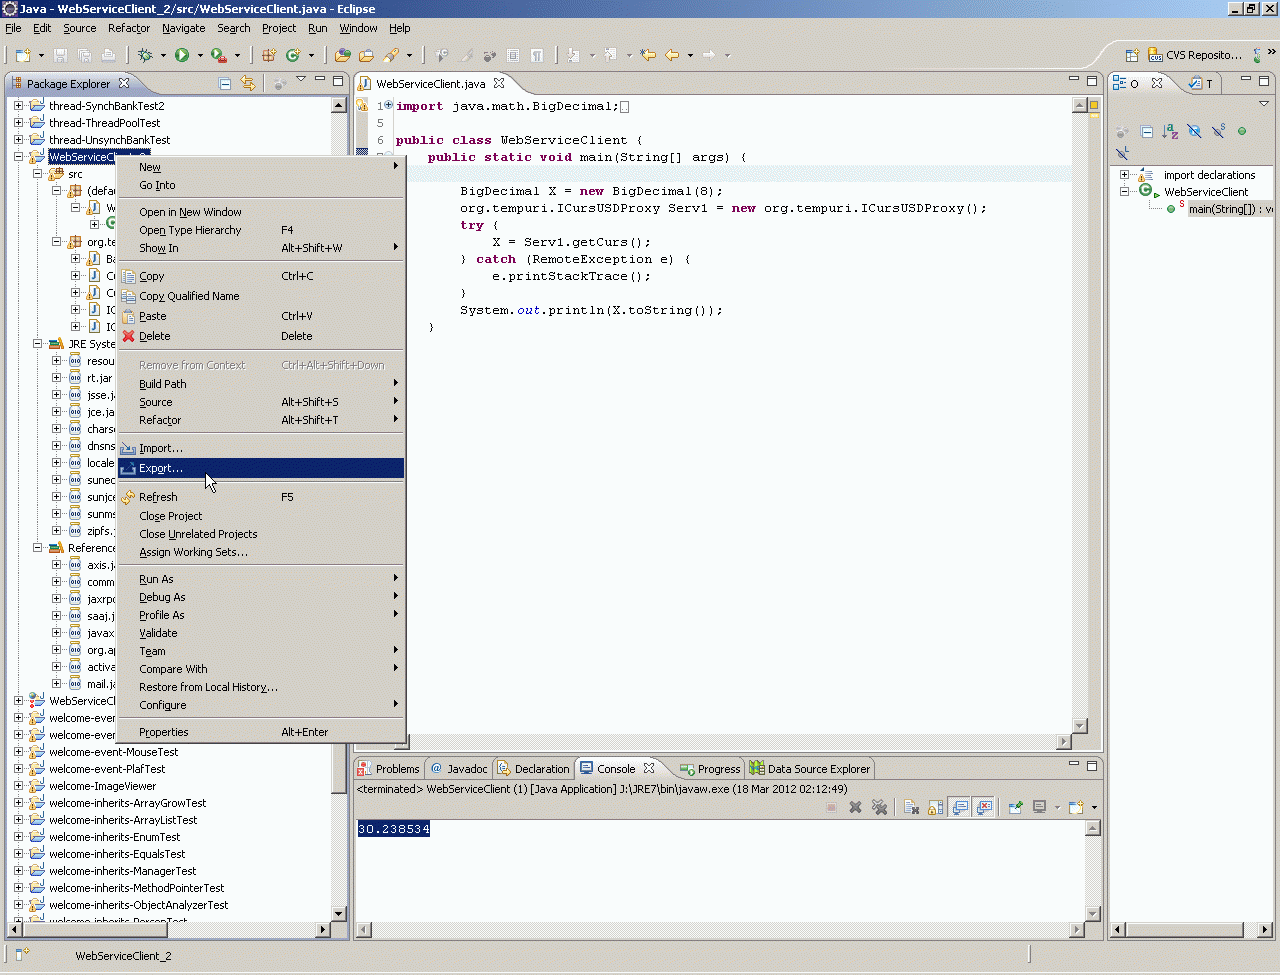The height and width of the screenshot is (975, 1280).
Task: Toggle Scroll Lock in Console toolbar
Action: point(936,807)
